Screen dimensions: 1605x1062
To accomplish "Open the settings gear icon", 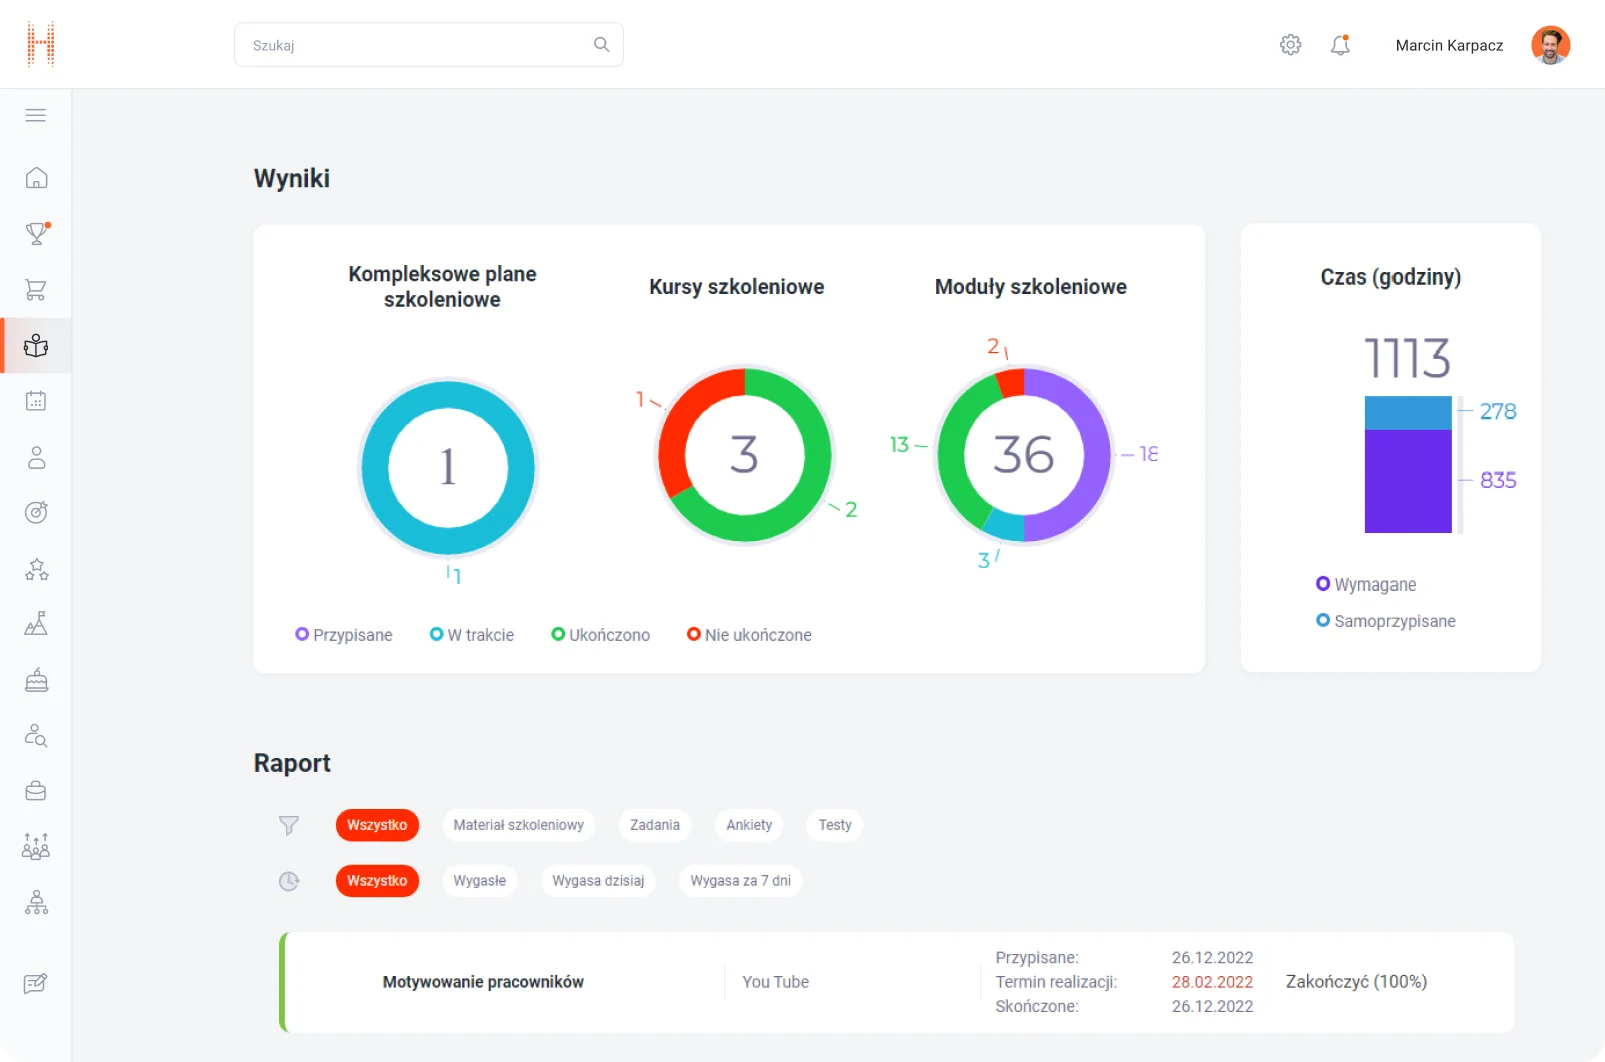I will pyautogui.click(x=1290, y=45).
